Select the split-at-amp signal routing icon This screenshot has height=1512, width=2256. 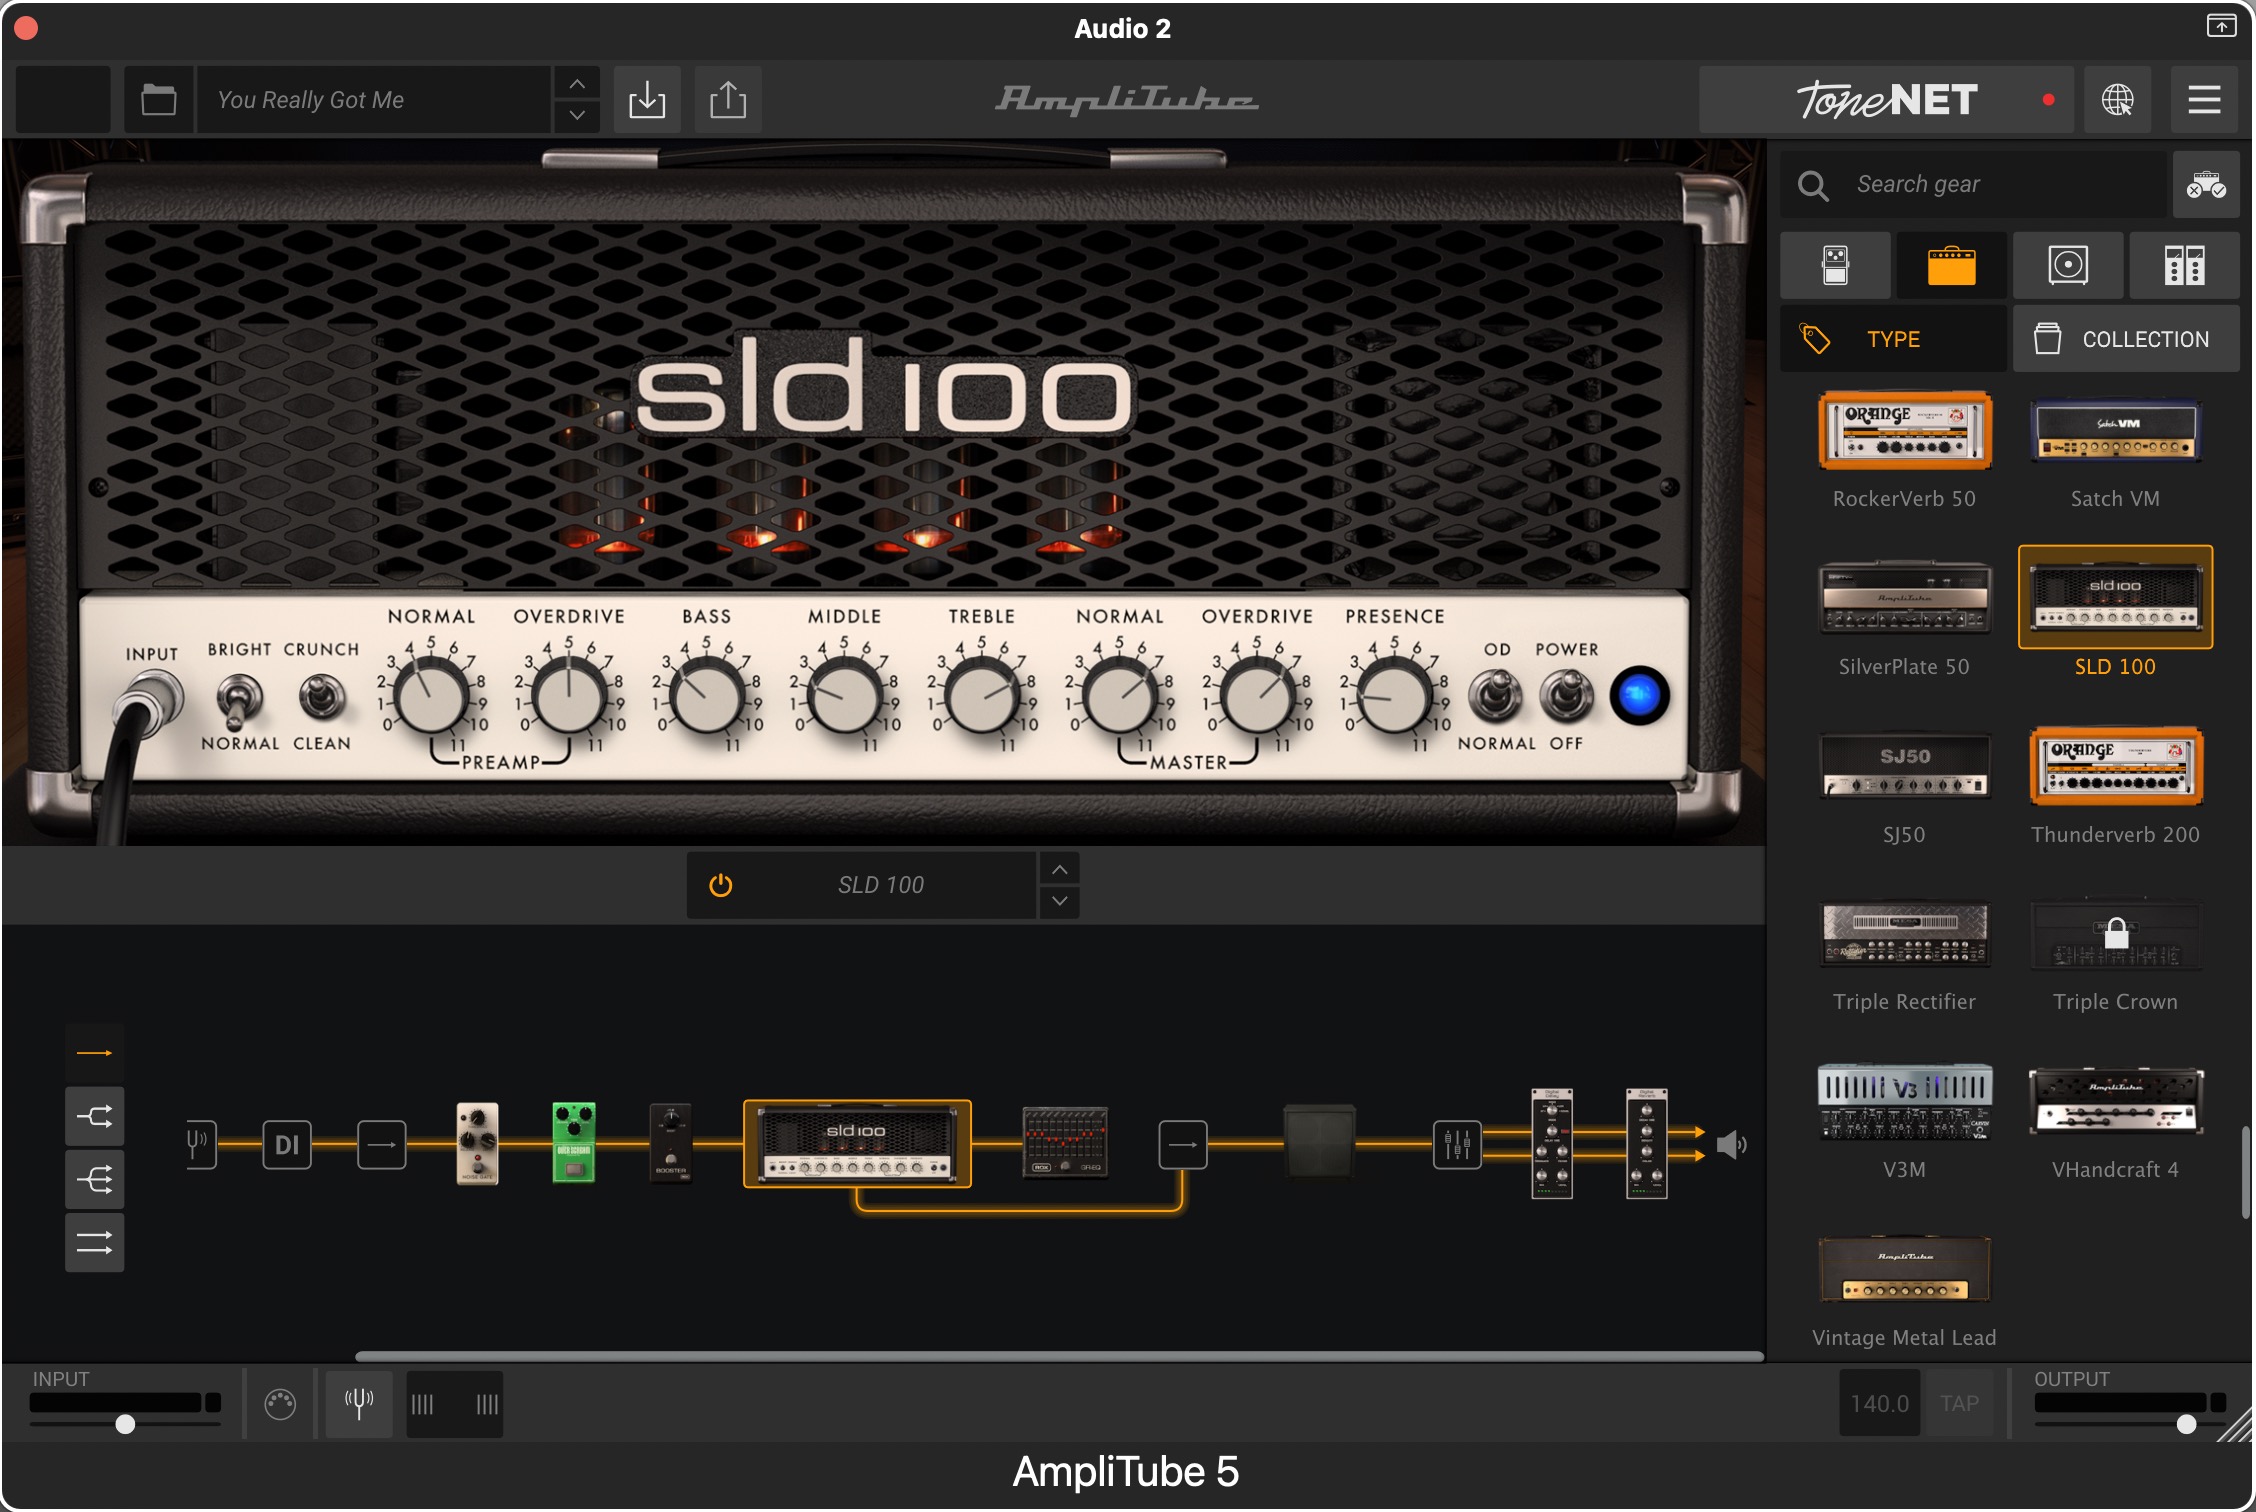[95, 1116]
